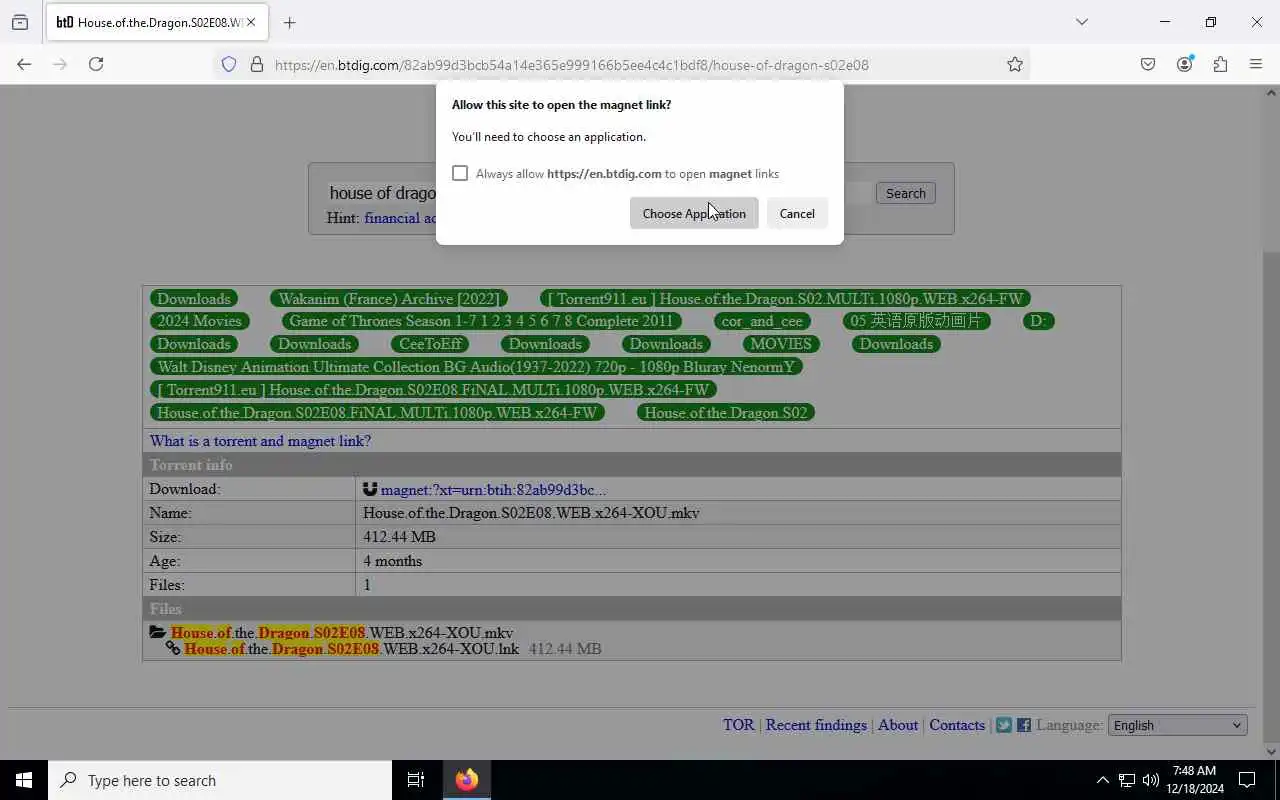
Task: Click the taskbar clock showing 7:48 AM
Action: (x=1194, y=780)
